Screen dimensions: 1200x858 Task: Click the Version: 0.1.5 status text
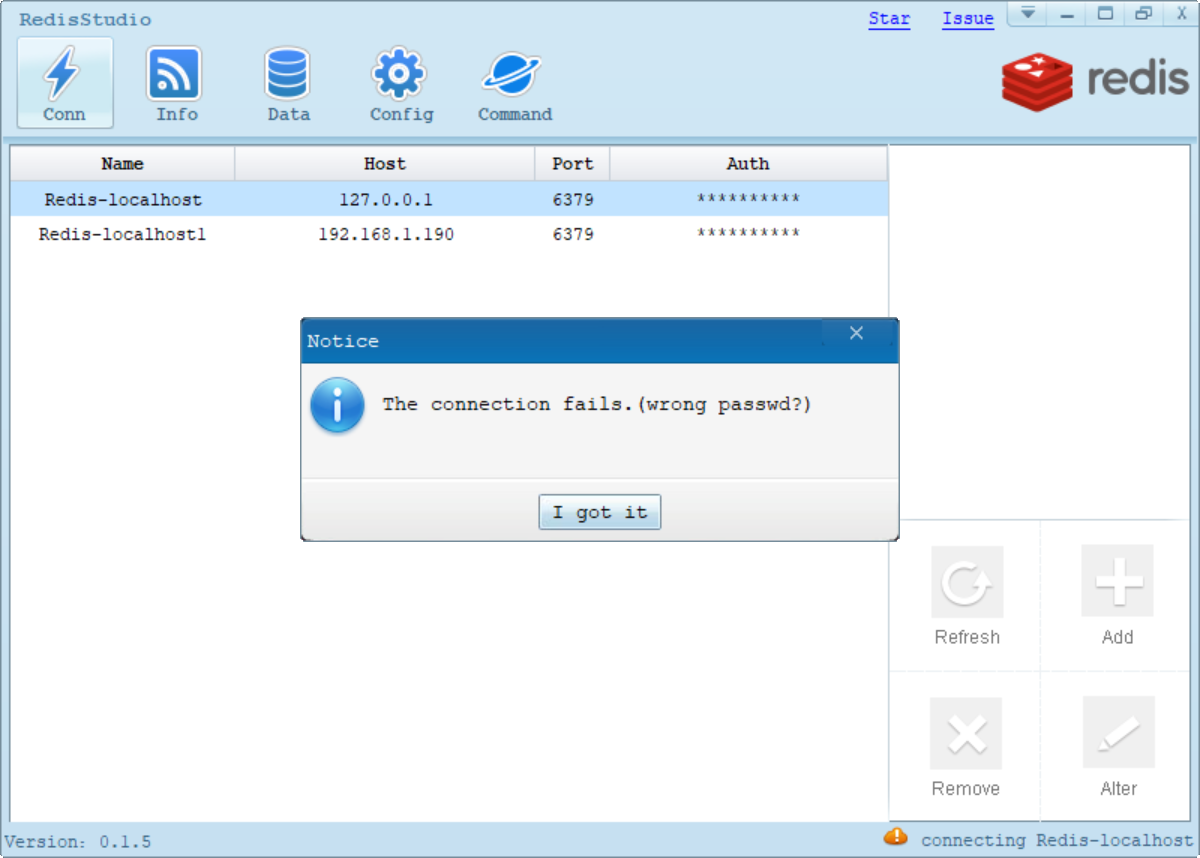point(78,842)
